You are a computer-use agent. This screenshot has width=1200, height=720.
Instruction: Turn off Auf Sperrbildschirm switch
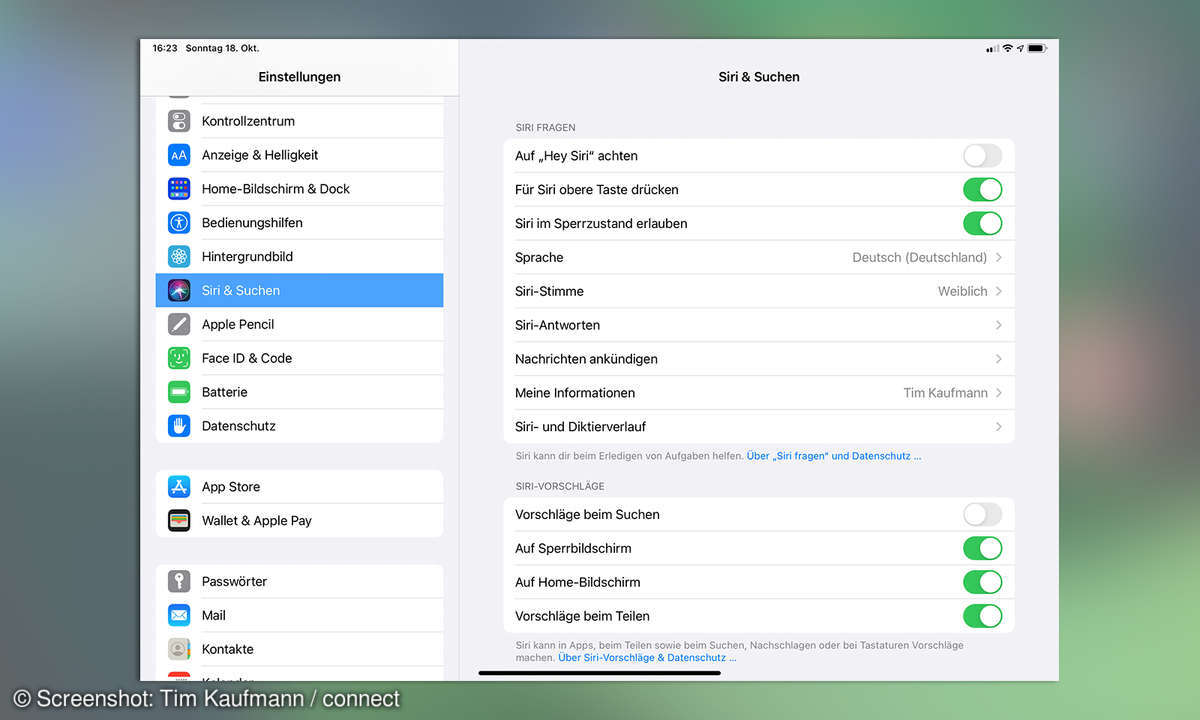[x=982, y=549]
